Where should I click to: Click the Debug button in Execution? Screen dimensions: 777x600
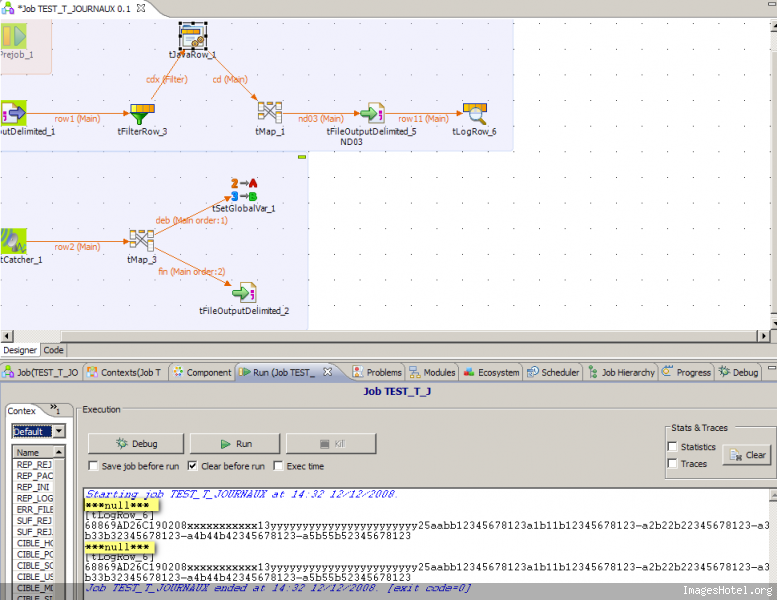[135, 443]
